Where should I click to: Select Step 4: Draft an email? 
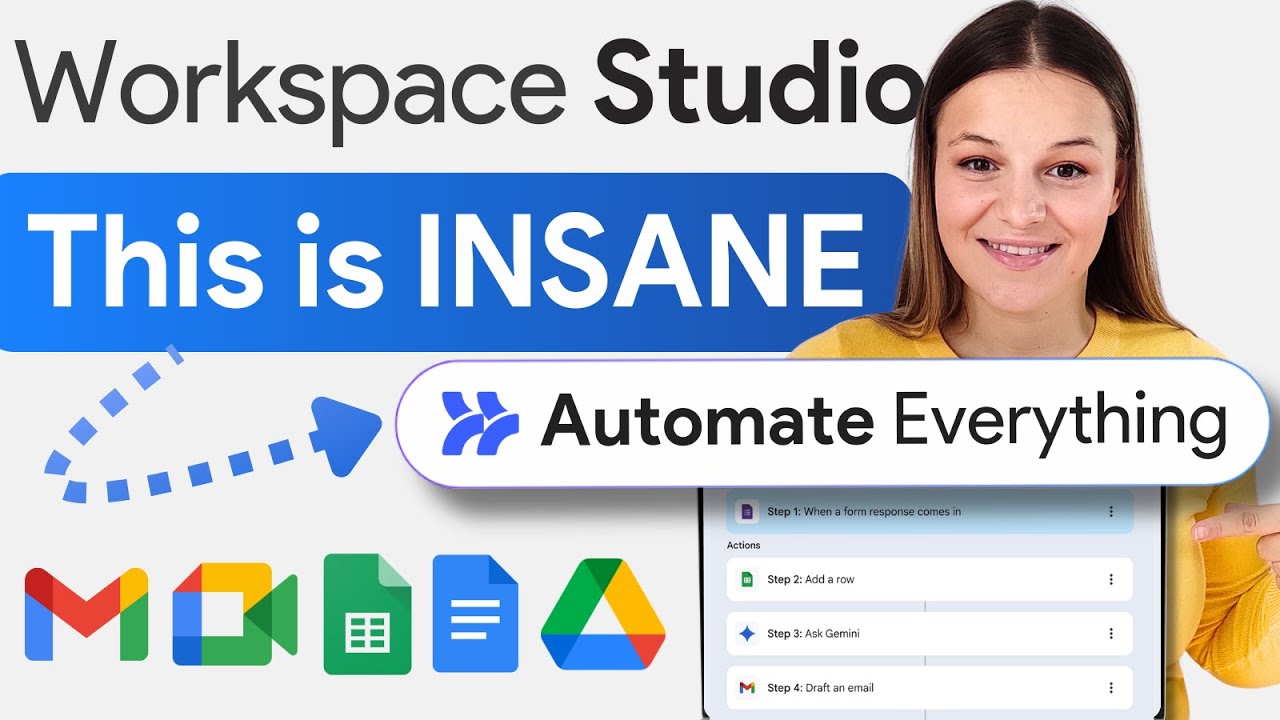tap(930, 687)
